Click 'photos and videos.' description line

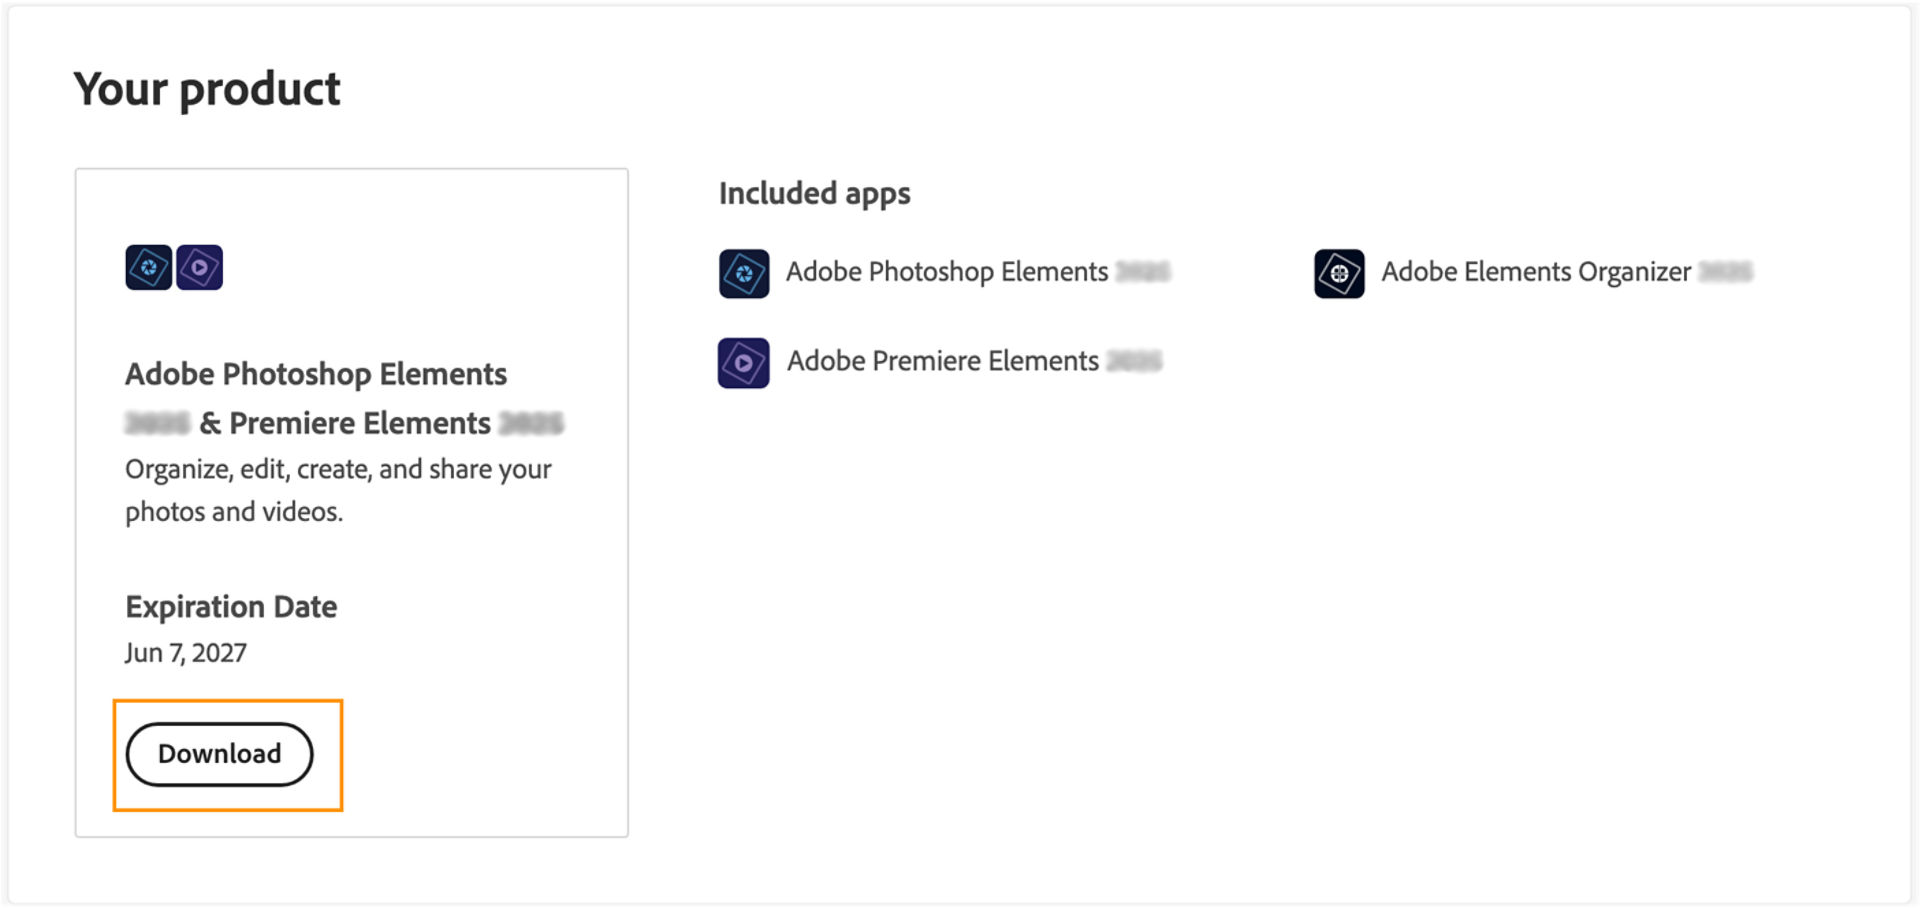[234, 512]
